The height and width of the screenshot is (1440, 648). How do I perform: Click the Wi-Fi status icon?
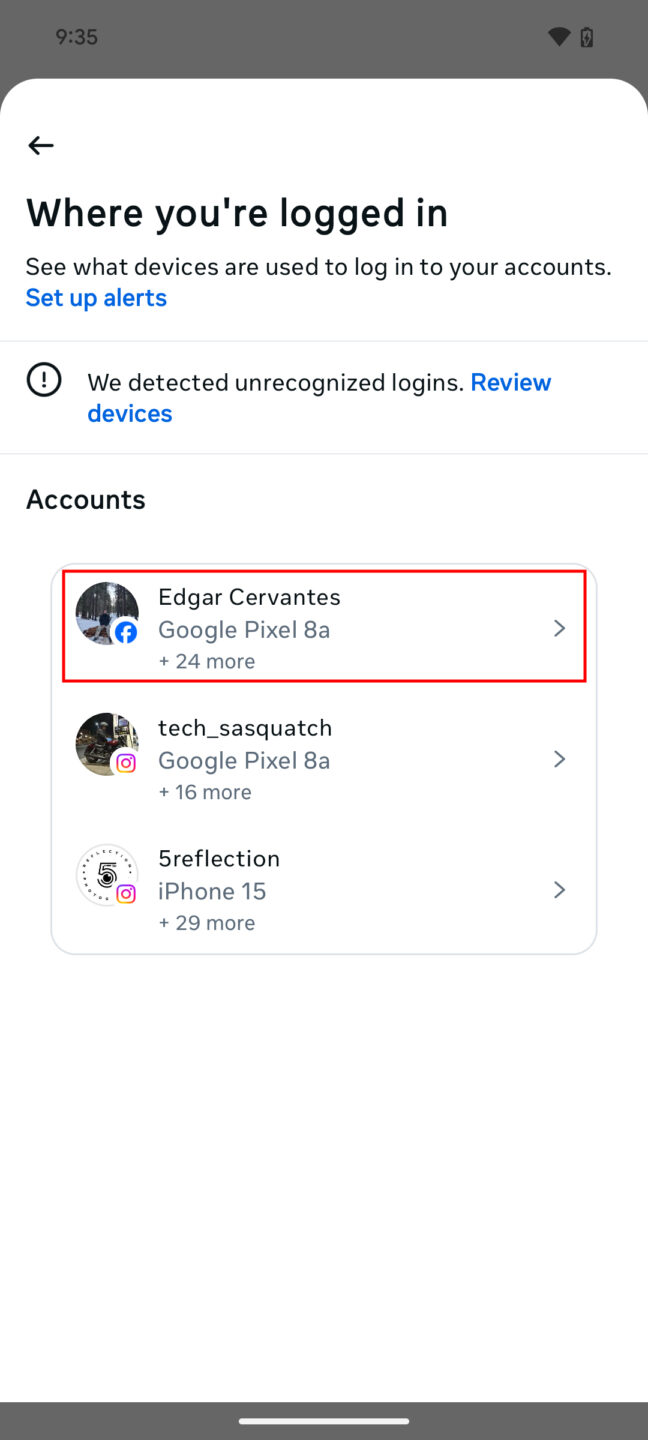coord(559,36)
